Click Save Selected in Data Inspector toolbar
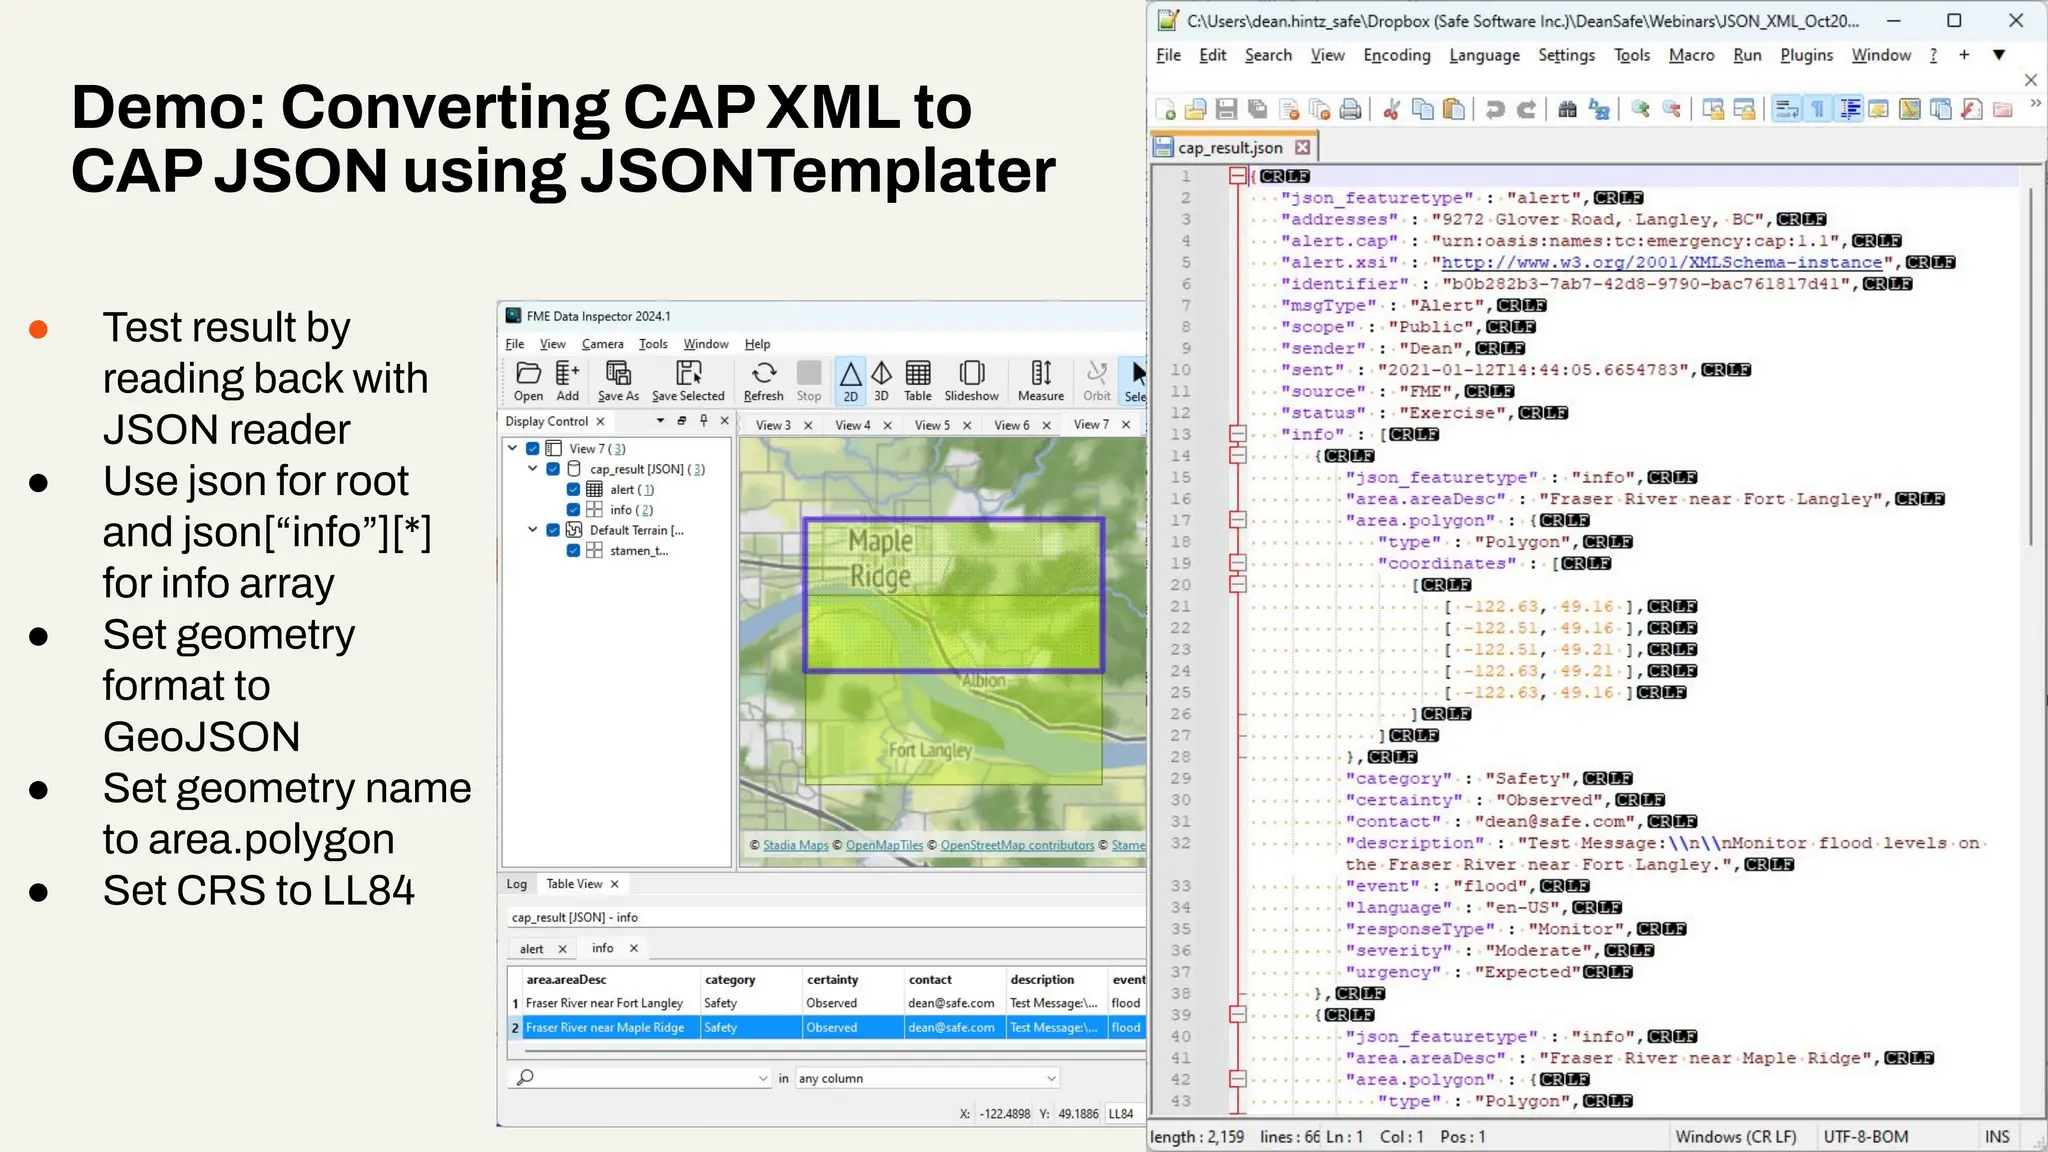This screenshot has height=1152, width=2048. pos(688,381)
